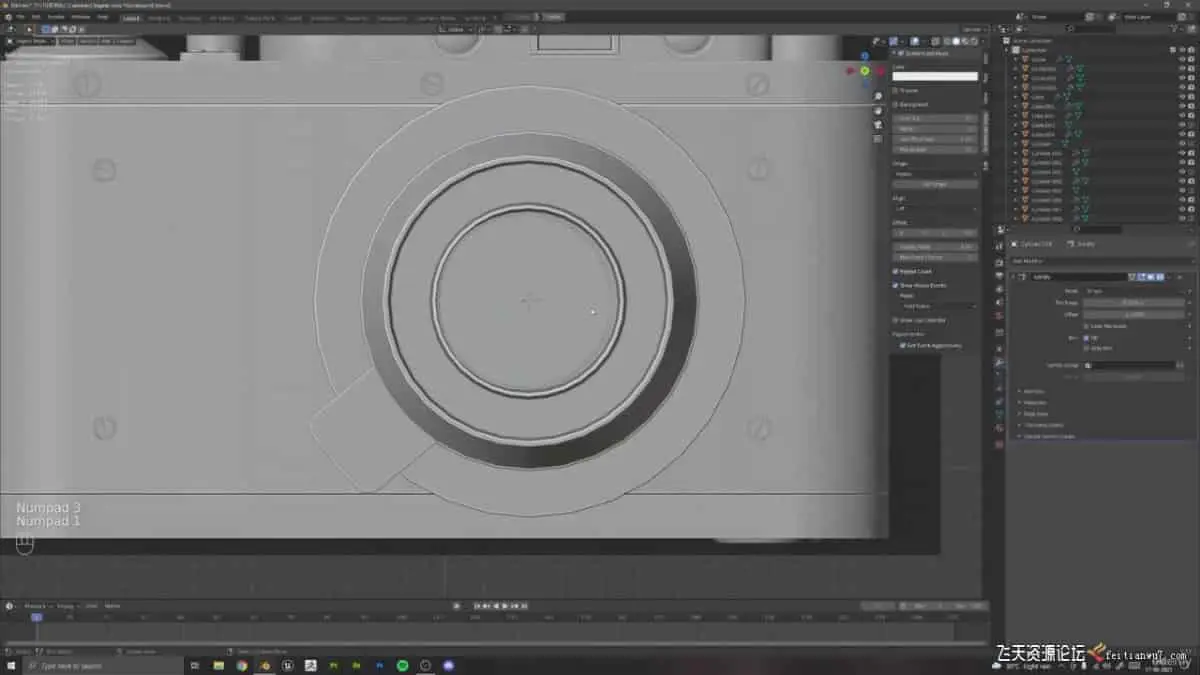Screen dimensions: 1200x675
Task: Switch viewport to rendered shading
Action: point(973,41)
